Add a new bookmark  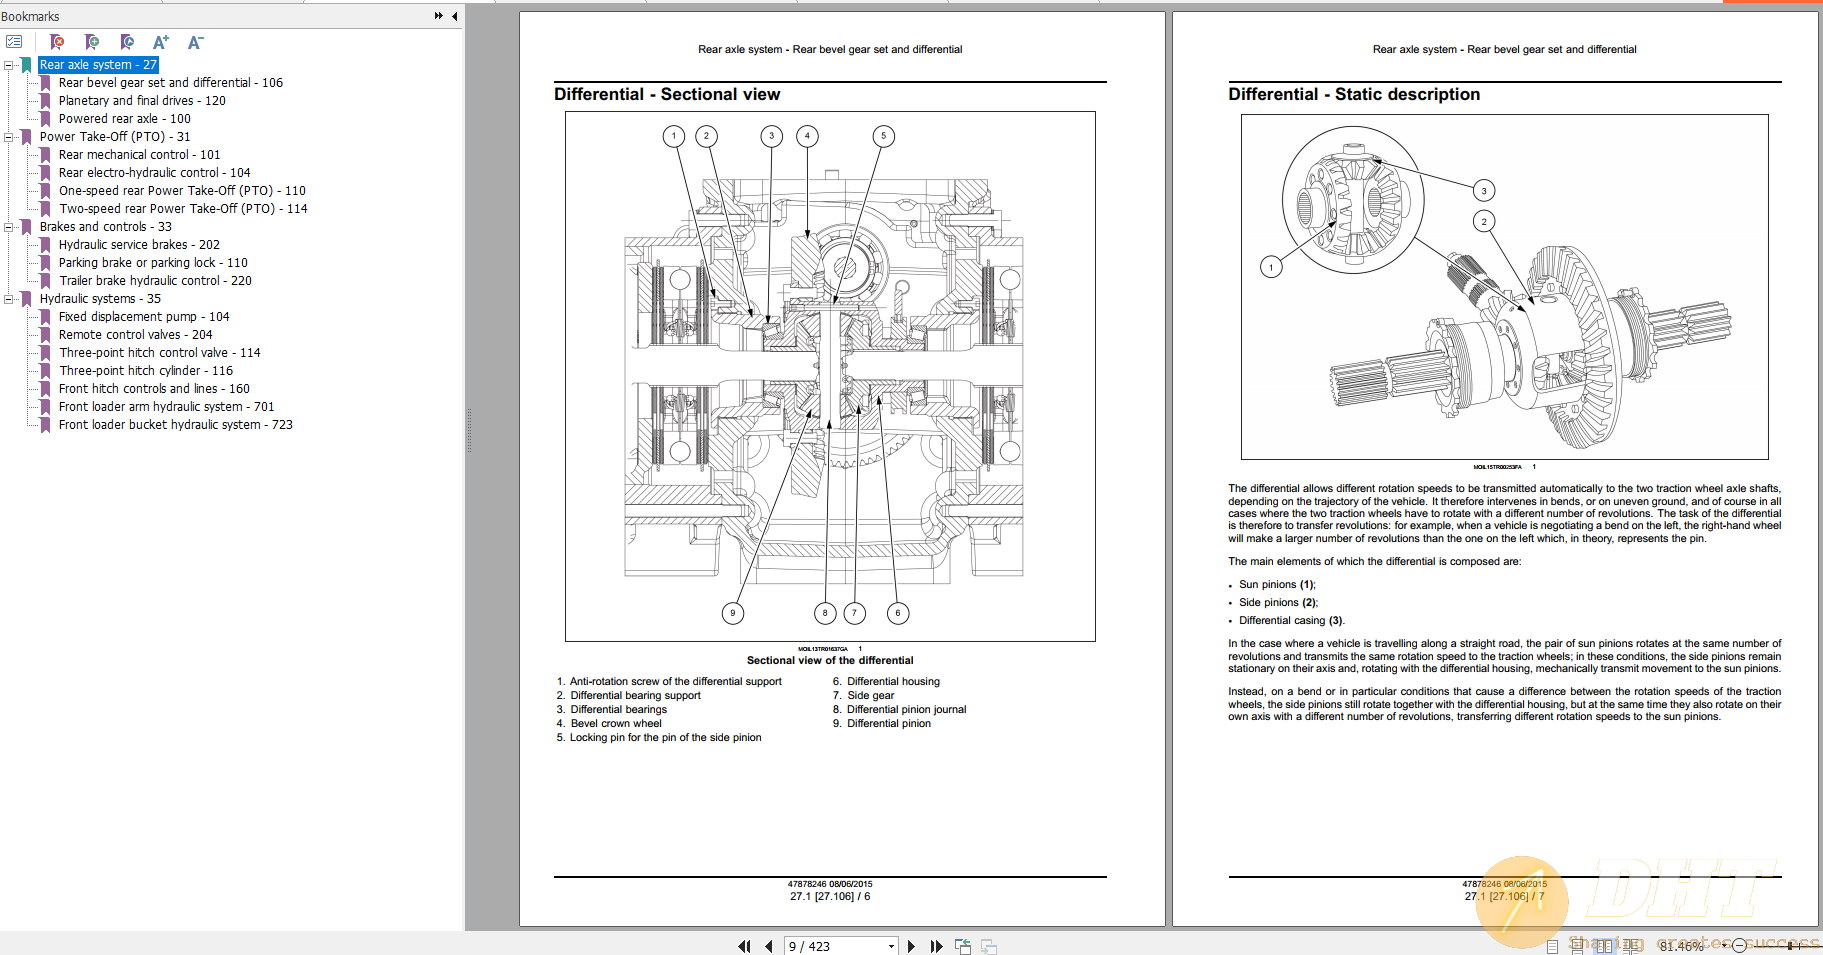92,42
